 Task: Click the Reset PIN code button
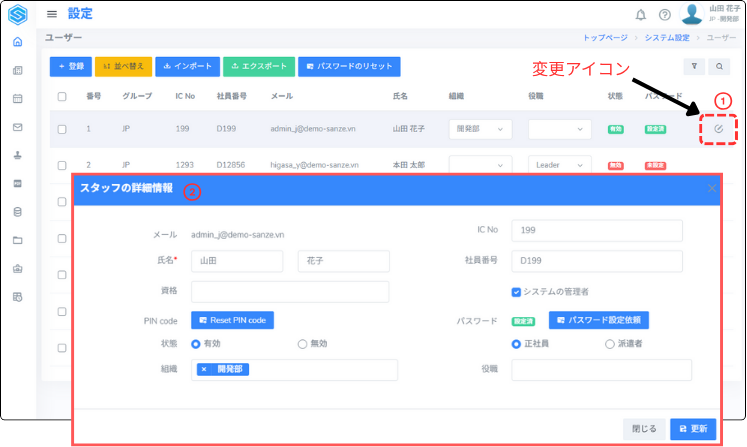(232, 320)
